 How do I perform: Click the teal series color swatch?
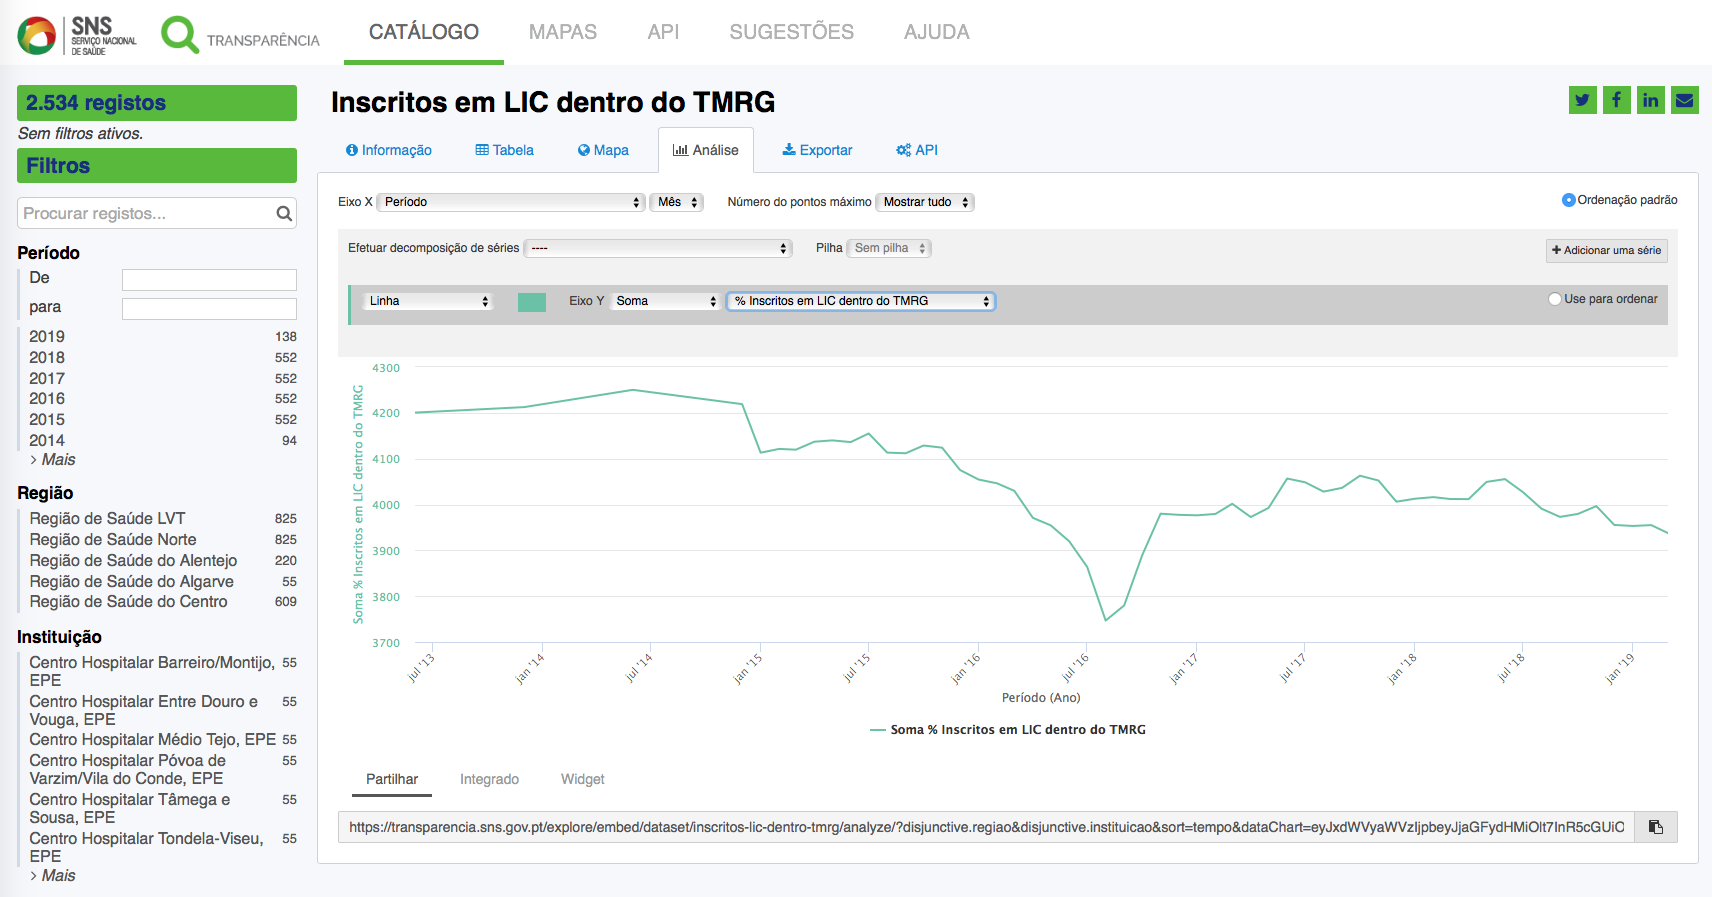click(532, 302)
